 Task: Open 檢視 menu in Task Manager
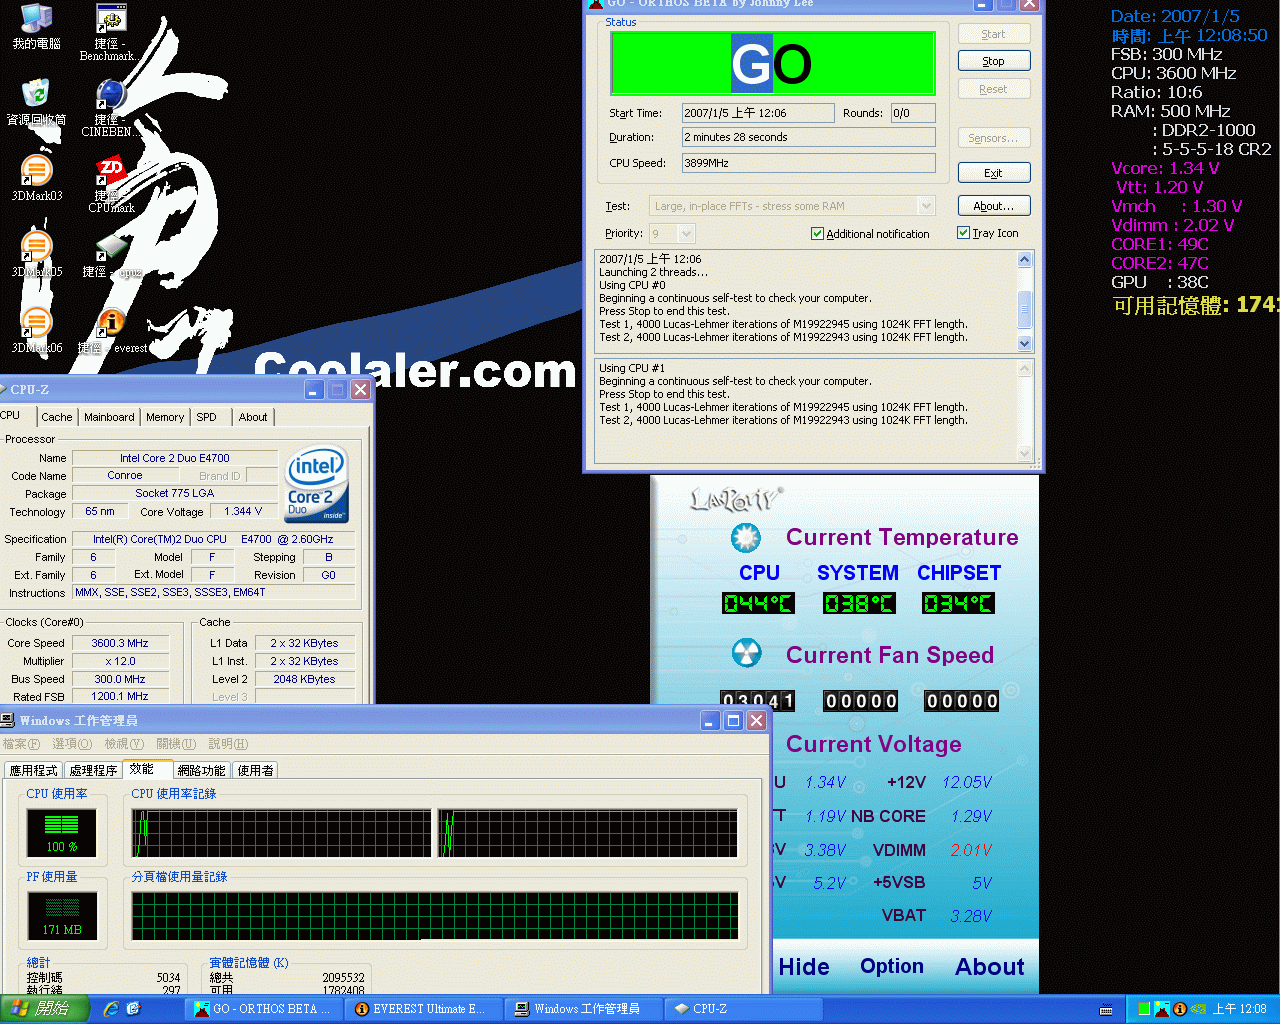click(124, 744)
